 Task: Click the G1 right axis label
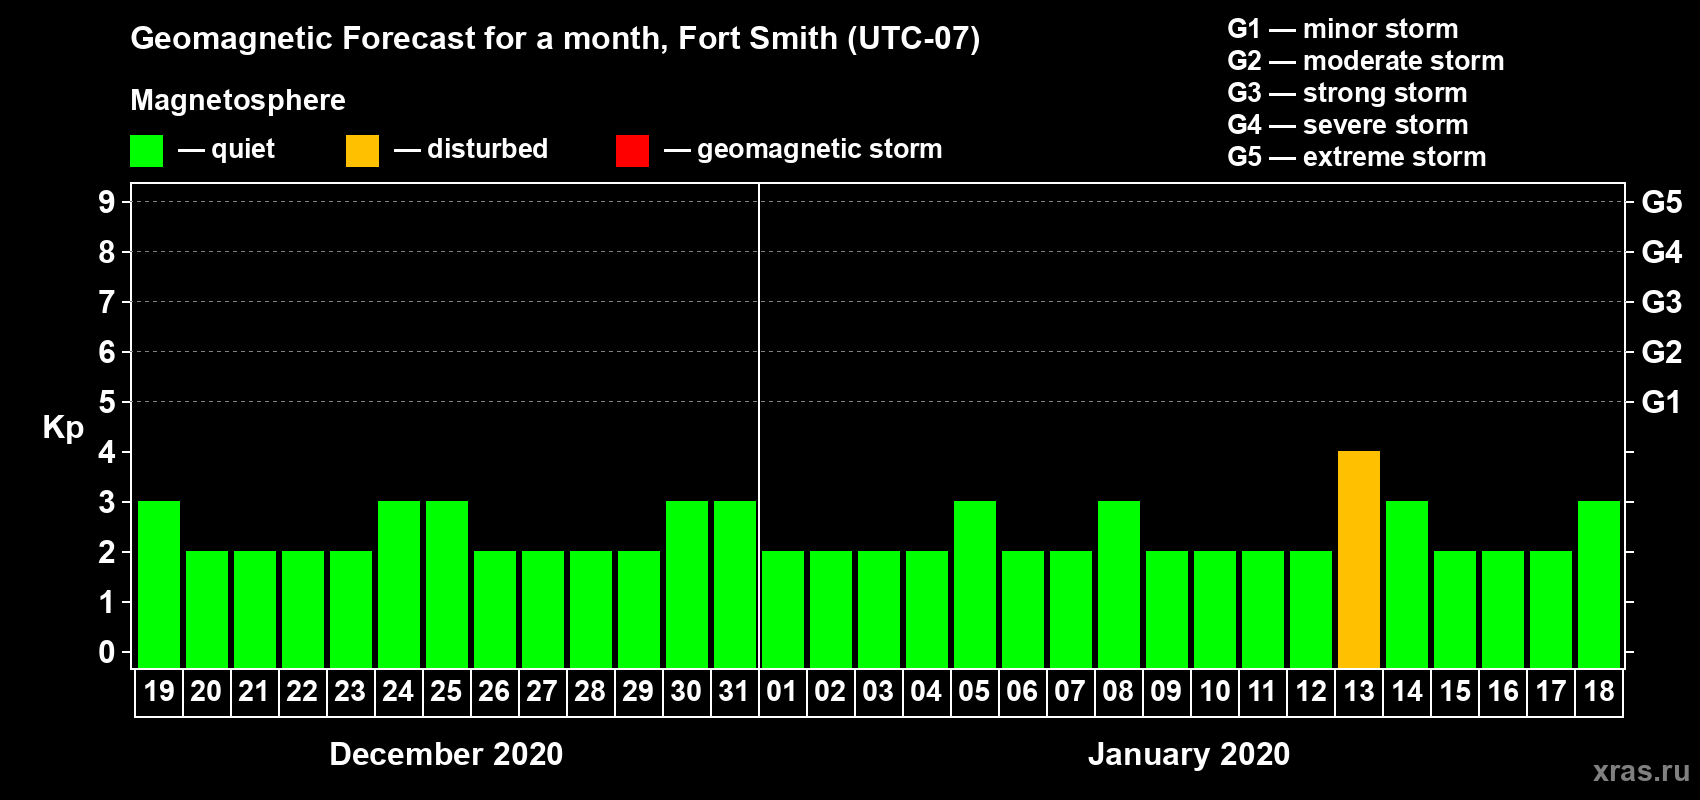1662,402
